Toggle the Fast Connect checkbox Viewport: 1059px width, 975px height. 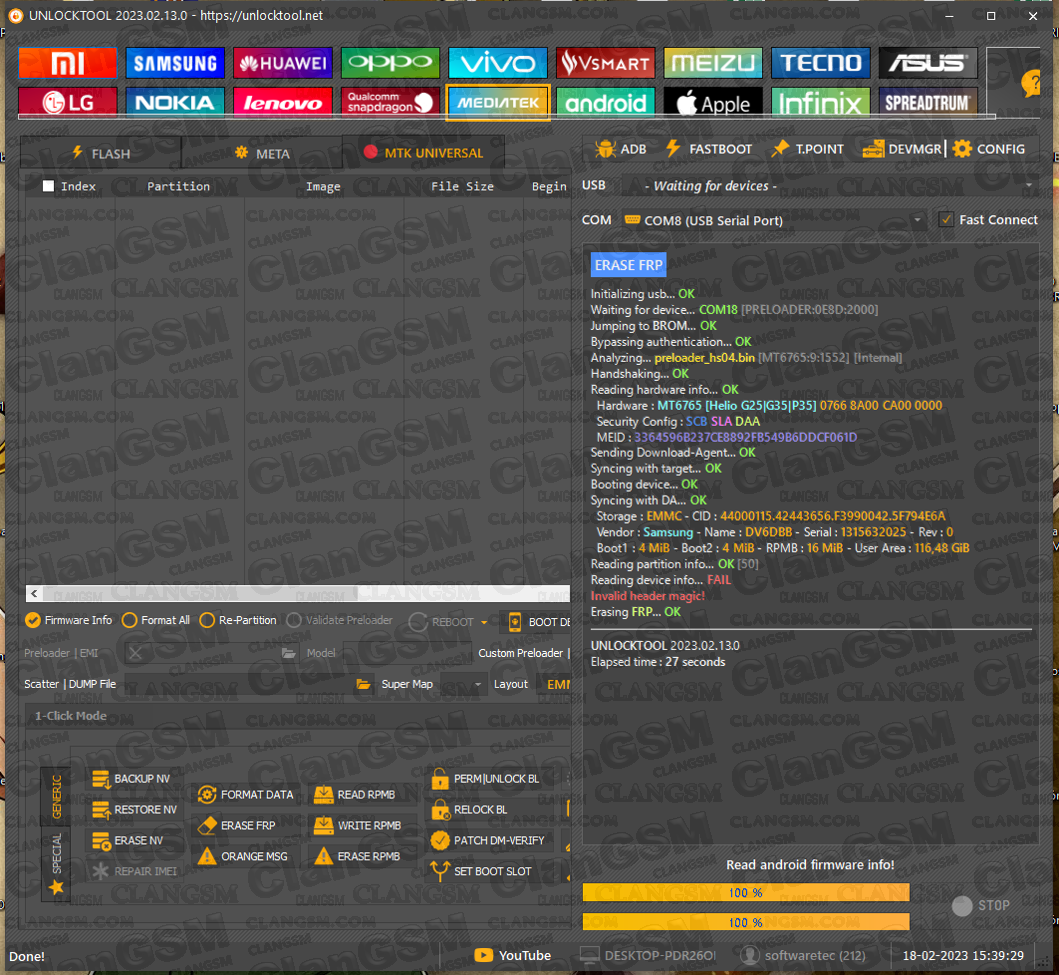(x=945, y=220)
